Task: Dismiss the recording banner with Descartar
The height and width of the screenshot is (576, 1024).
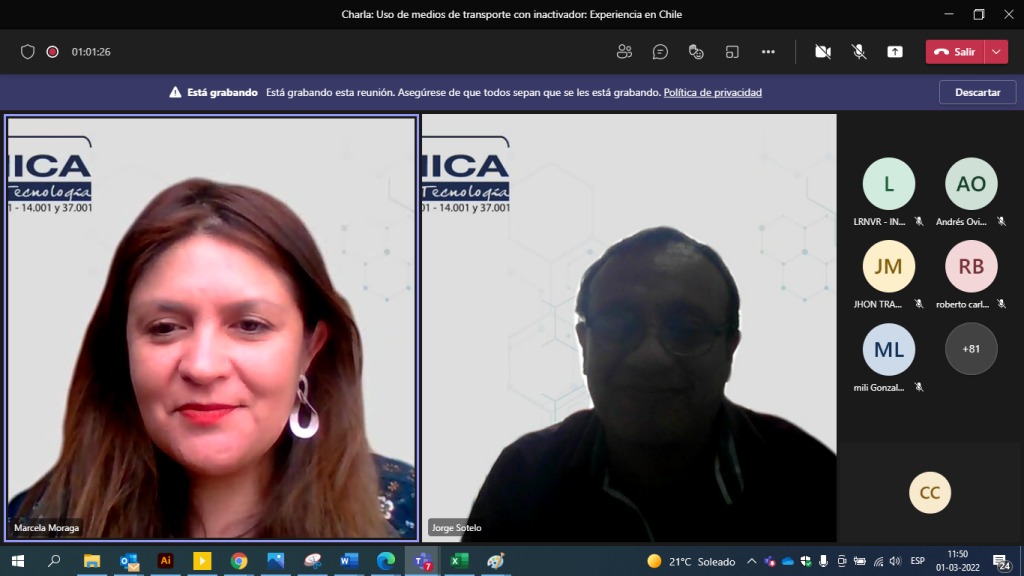Action: click(x=977, y=92)
